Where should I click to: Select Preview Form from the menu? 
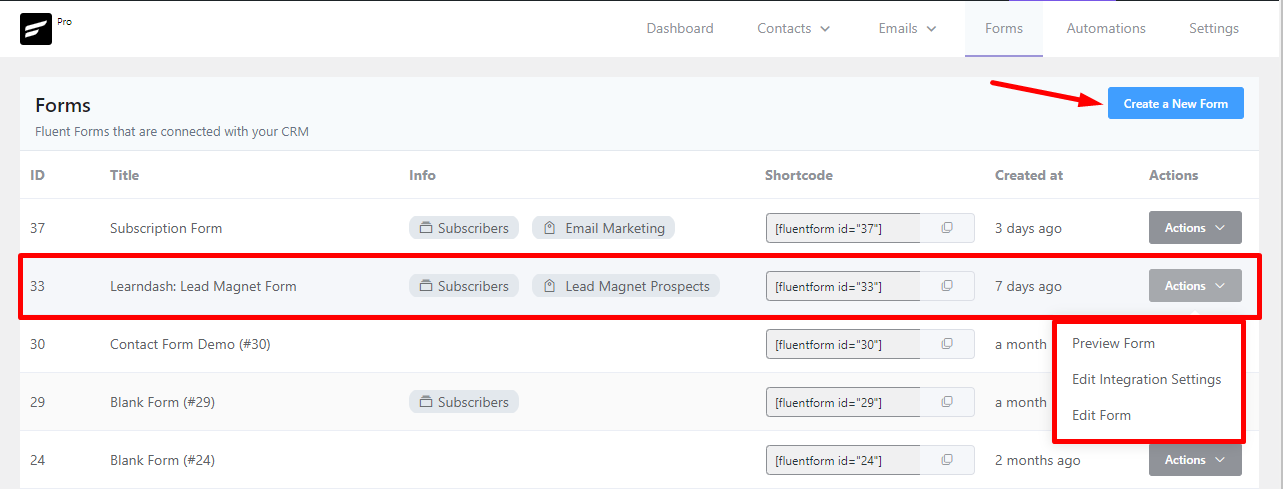click(1113, 343)
